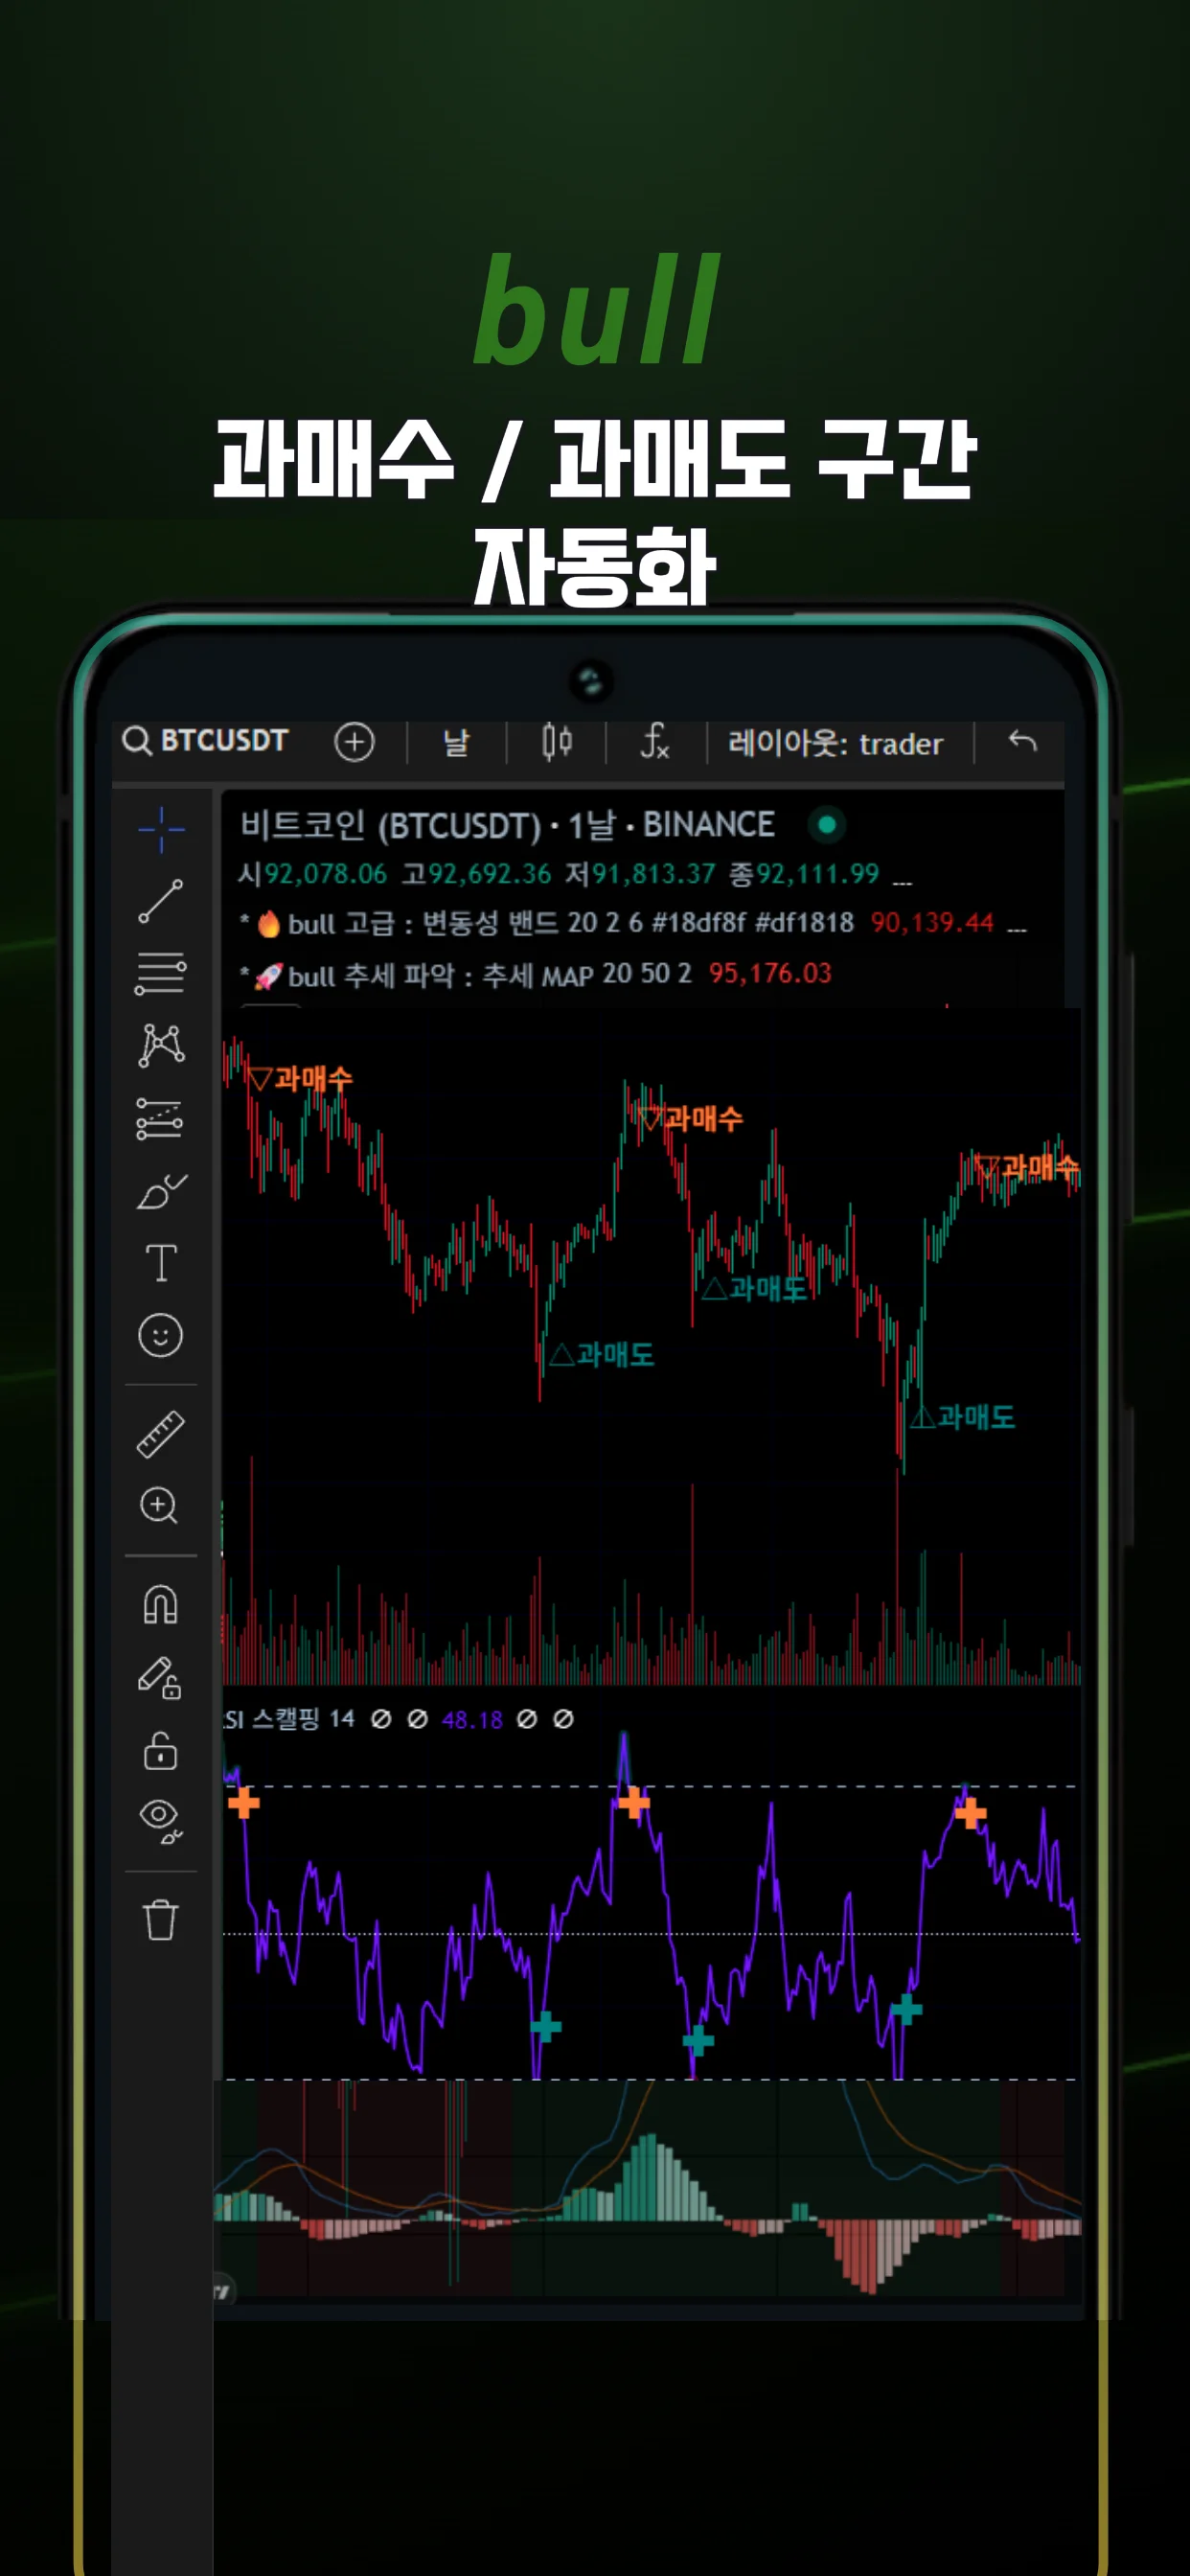Open the forecasting and measurement tool
Image resolution: width=1190 pixels, height=2576 pixels.
click(x=161, y=1118)
